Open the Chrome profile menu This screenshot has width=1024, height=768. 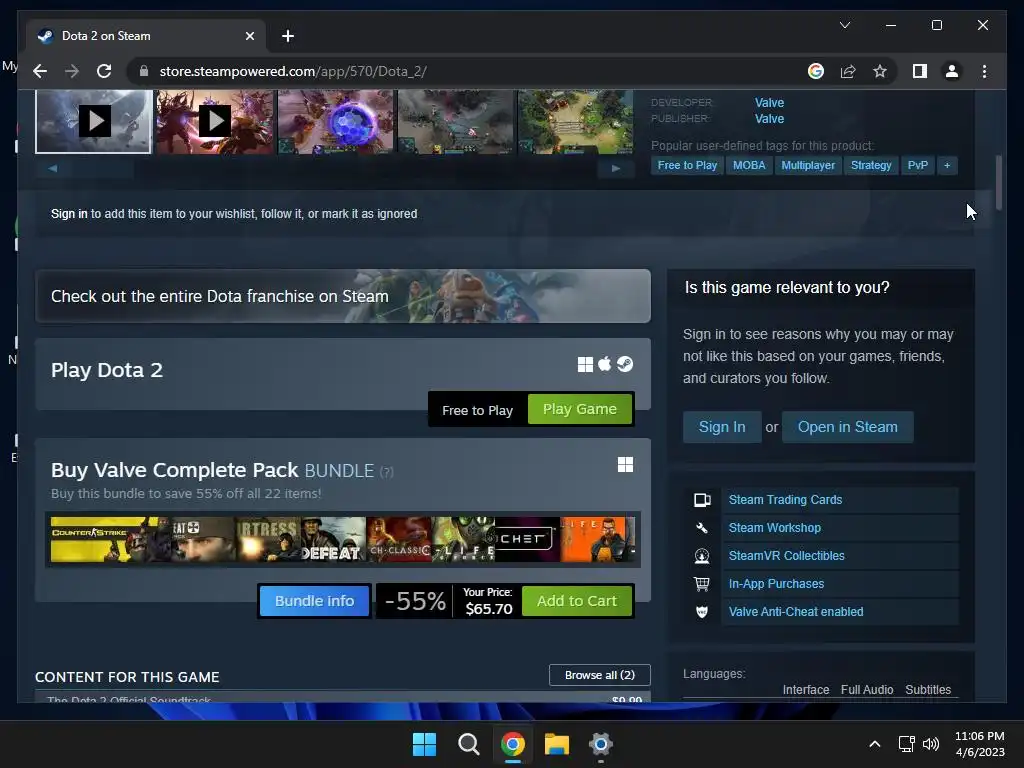[952, 71]
